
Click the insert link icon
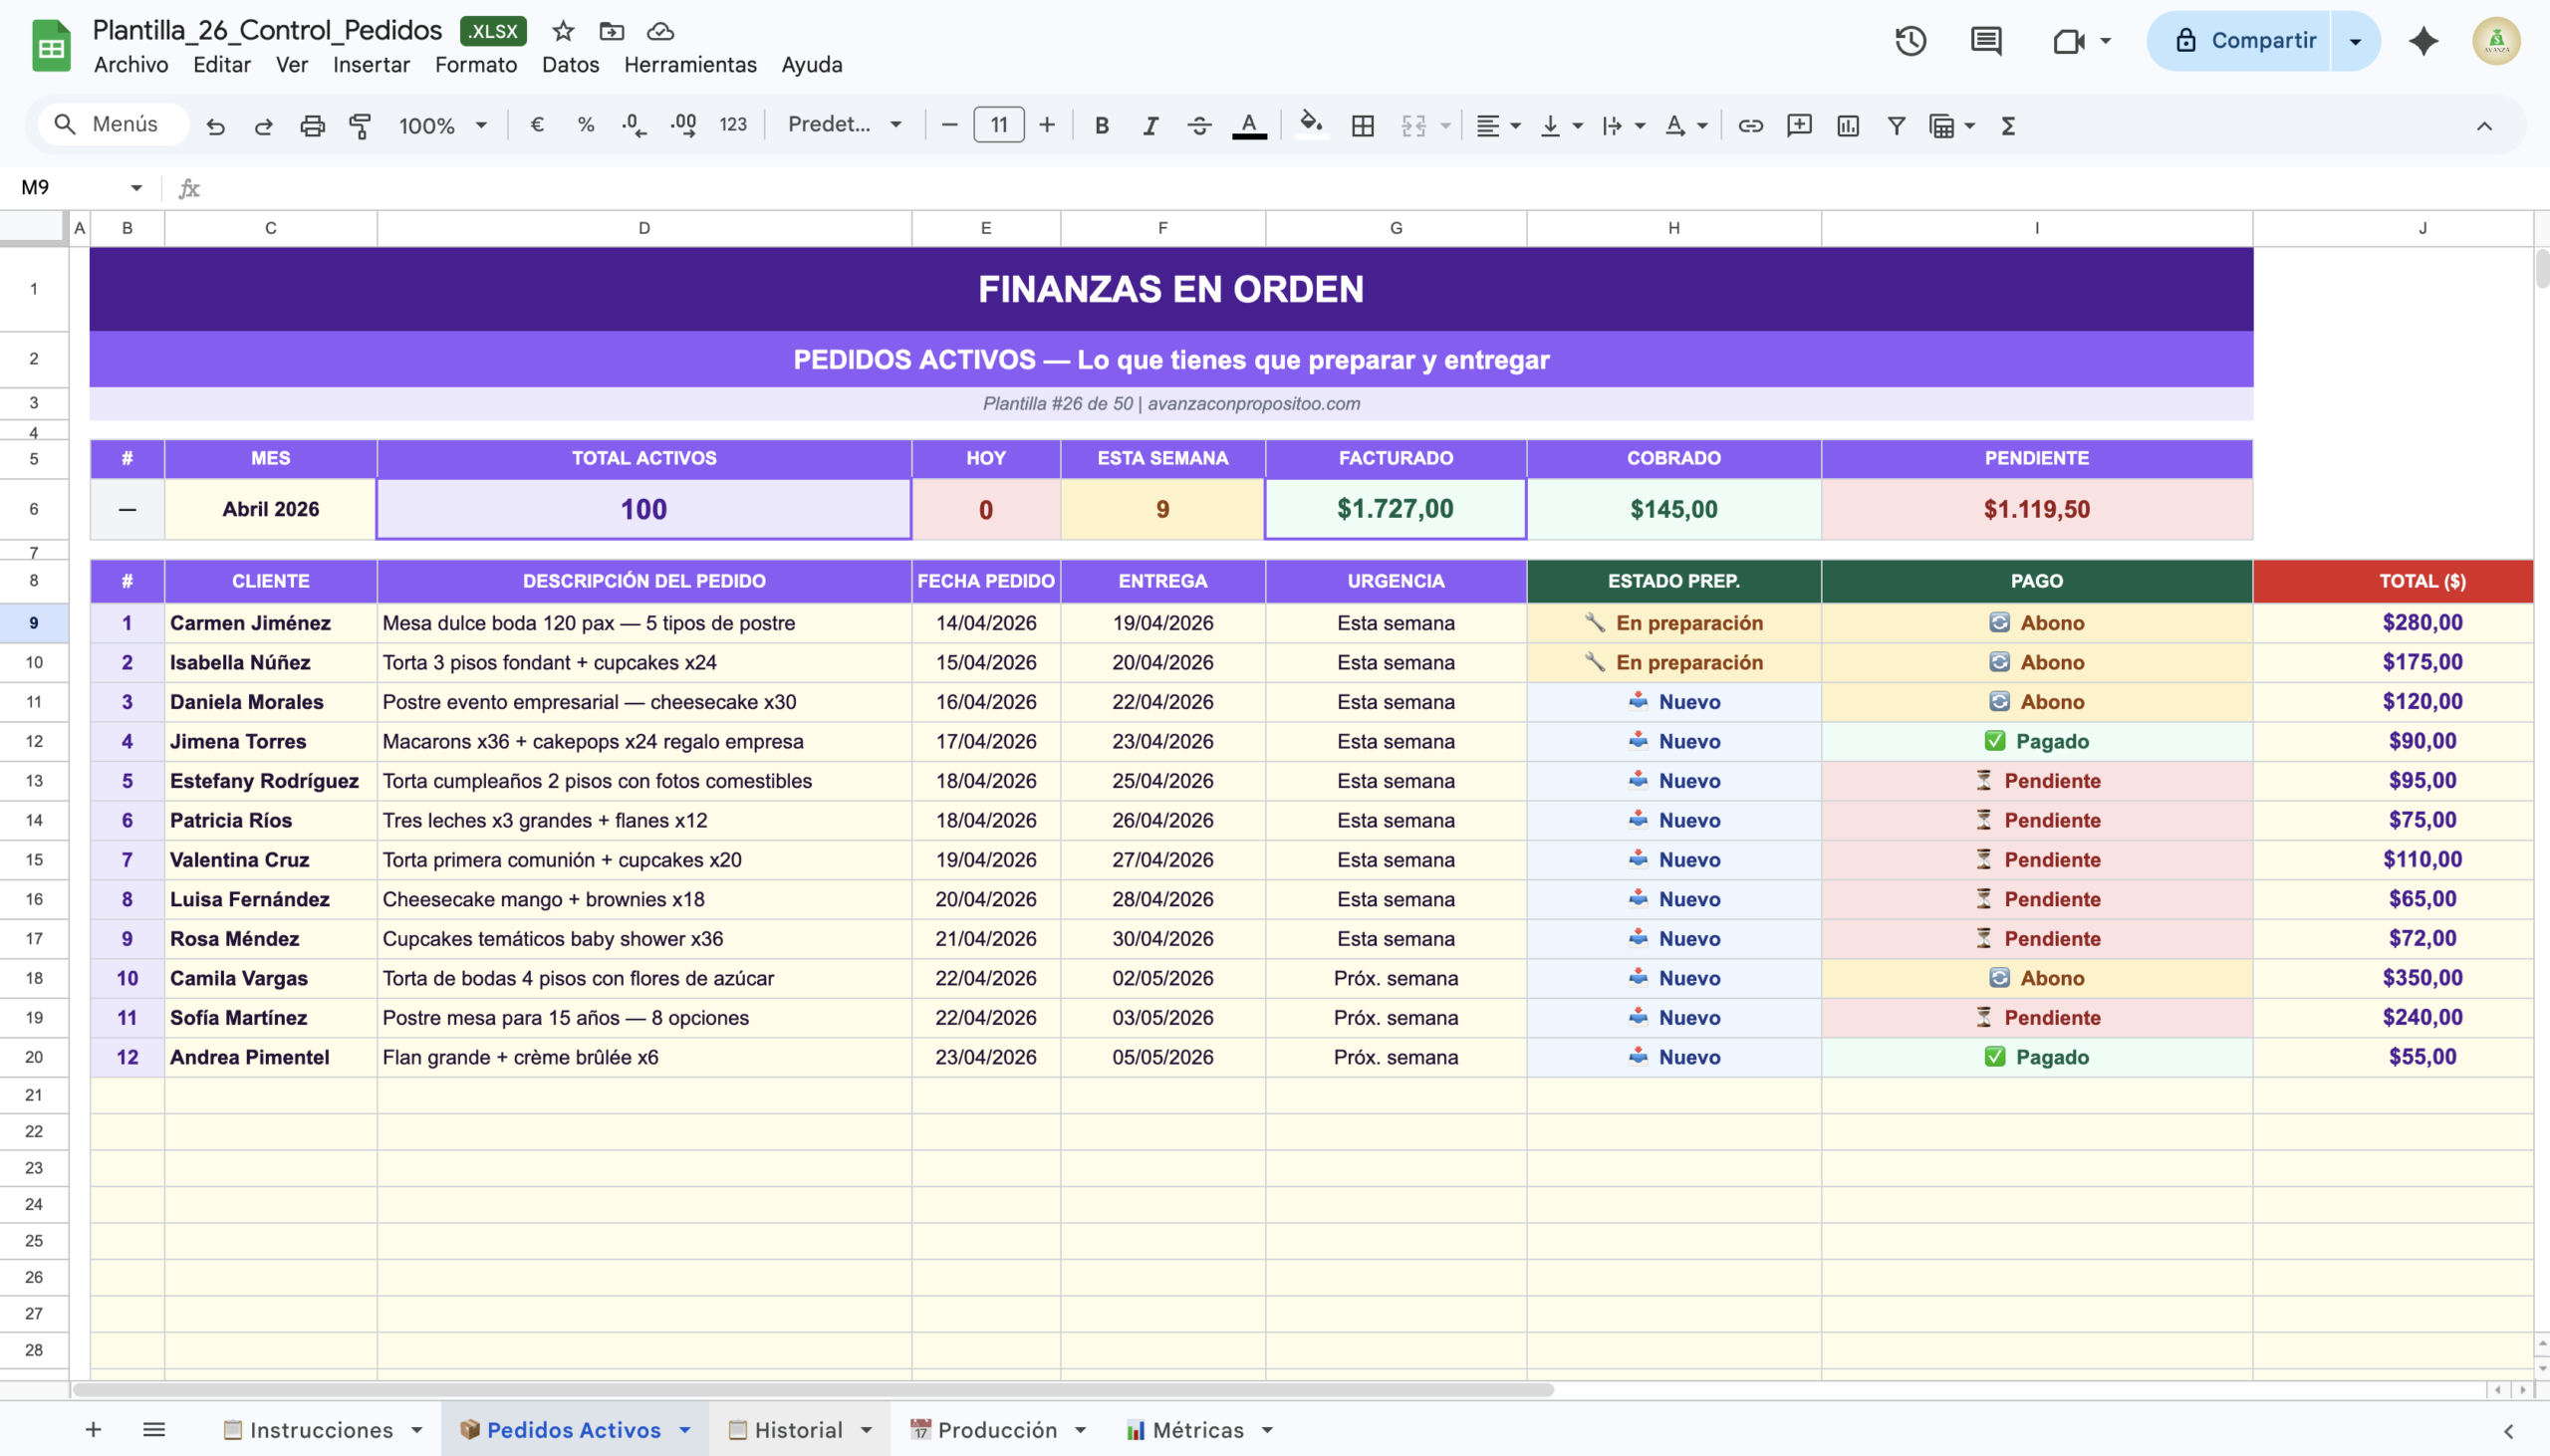coord(1750,125)
